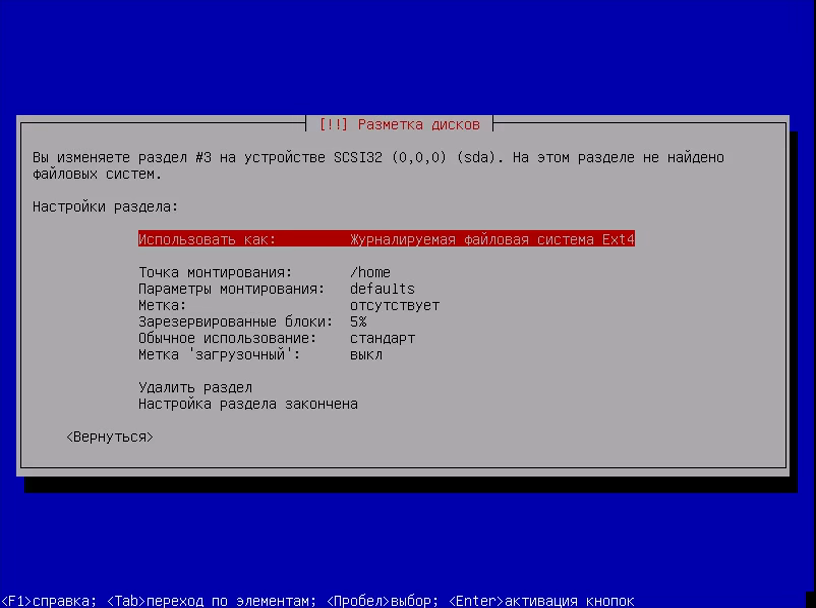Click the <Пробел> выбор hint
Image resolution: width=816 pixels, height=608 pixels.
382,601
